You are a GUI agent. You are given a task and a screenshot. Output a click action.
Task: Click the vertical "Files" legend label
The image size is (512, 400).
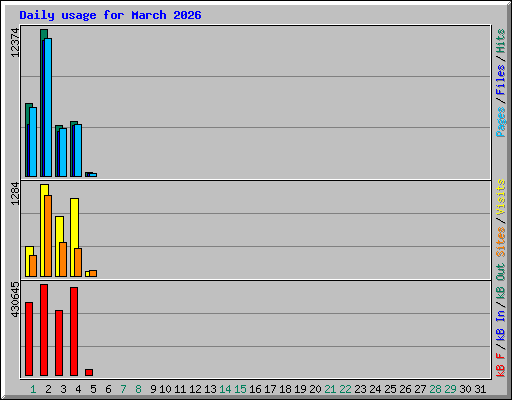500,80
